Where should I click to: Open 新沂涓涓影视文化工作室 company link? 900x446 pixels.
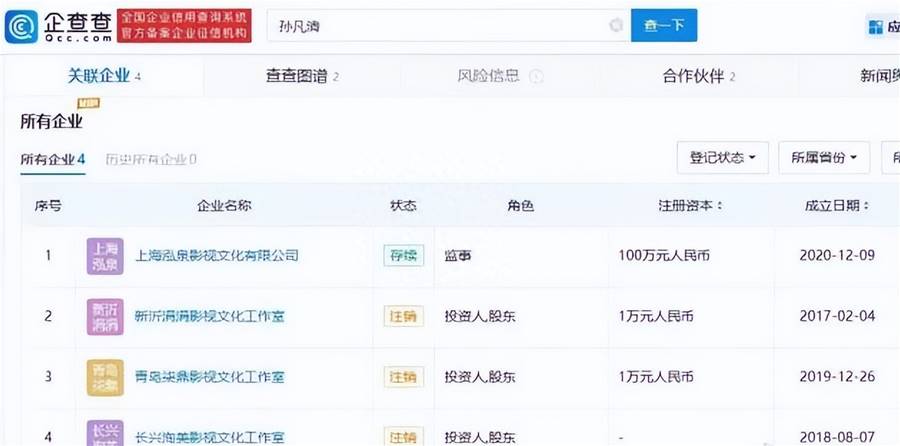tap(210, 316)
